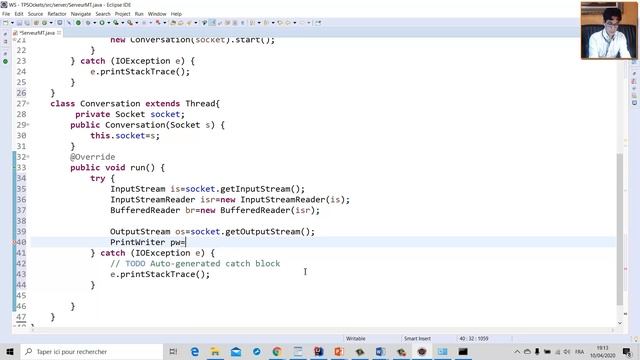The width and height of the screenshot is (640, 360).
Task: Open the Mail app from the taskbar
Action: pyautogui.click(x=236, y=351)
